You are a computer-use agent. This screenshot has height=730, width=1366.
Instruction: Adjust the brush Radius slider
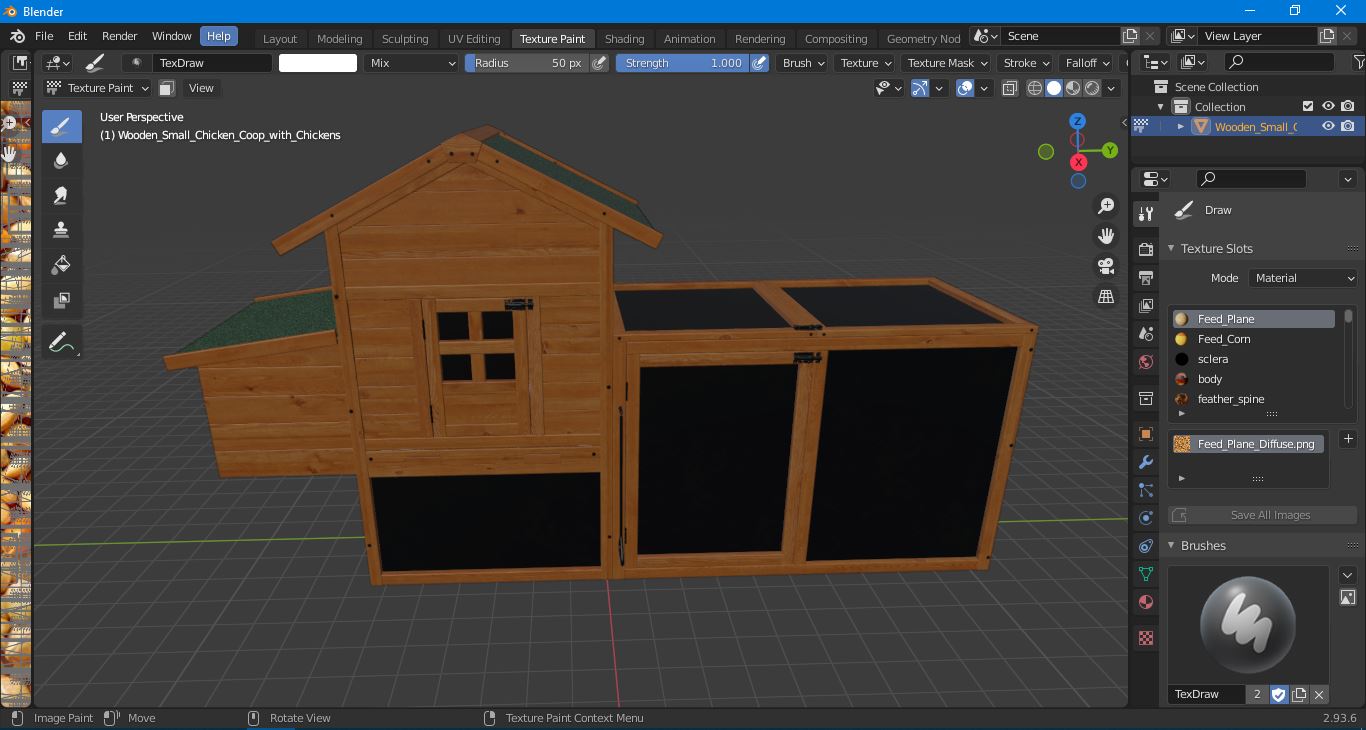(527, 63)
